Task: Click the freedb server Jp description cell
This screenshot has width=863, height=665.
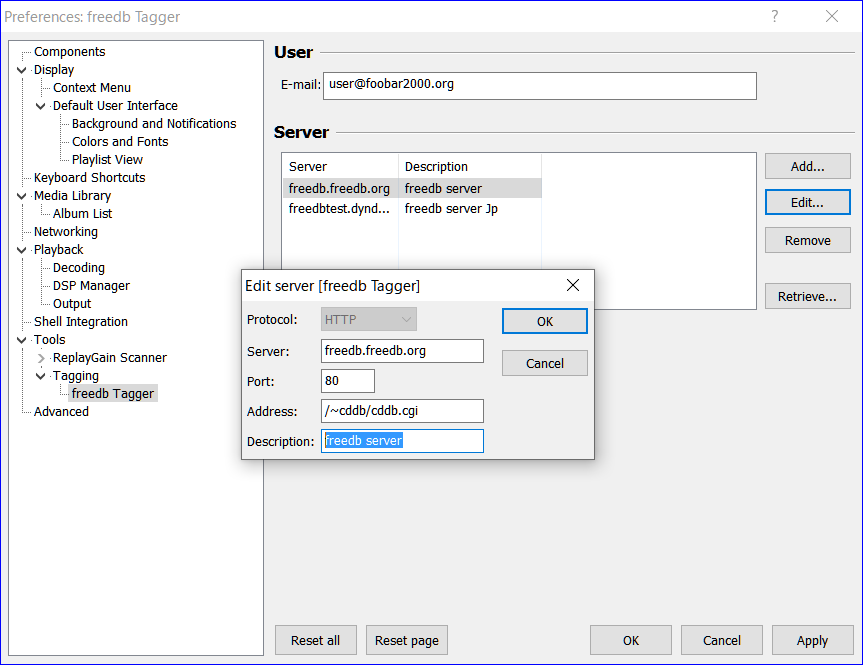Action: [x=451, y=209]
